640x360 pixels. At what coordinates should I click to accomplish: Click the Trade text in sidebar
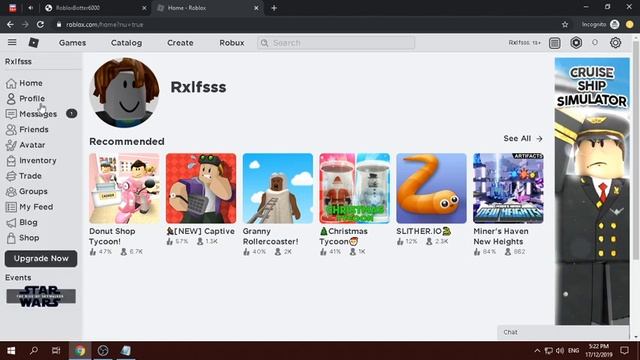(x=30, y=176)
